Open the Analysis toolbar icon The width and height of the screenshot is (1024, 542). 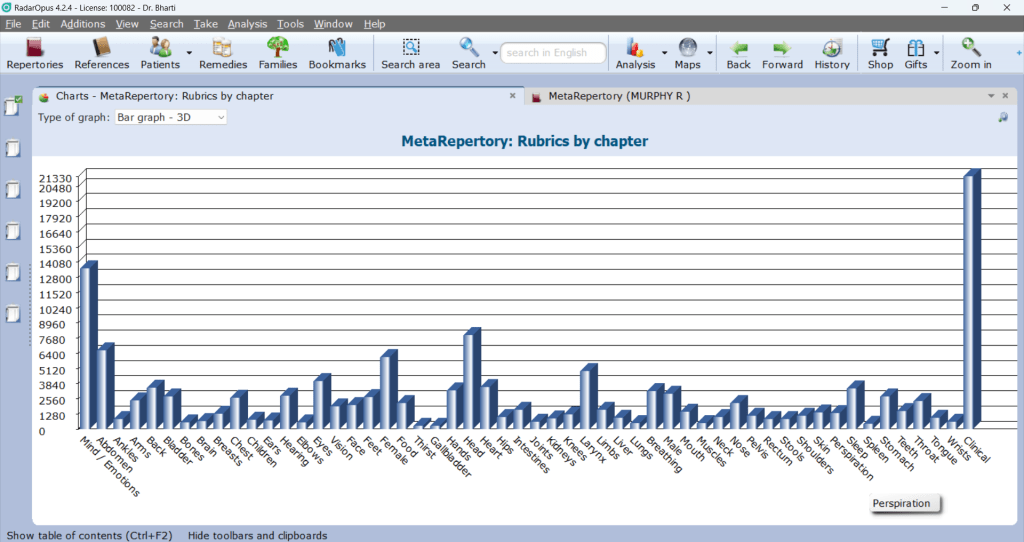click(x=635, y=54)
